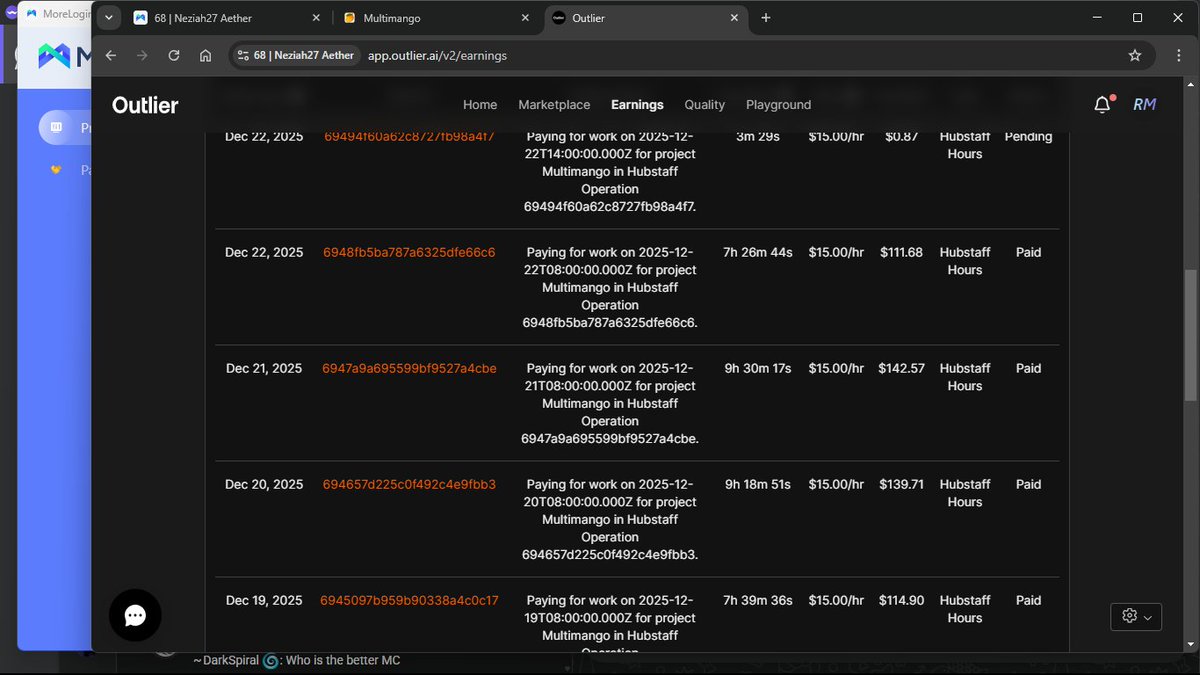
Task: Click the page vertical scrollbar thumb
Action: pos(1190,335)
